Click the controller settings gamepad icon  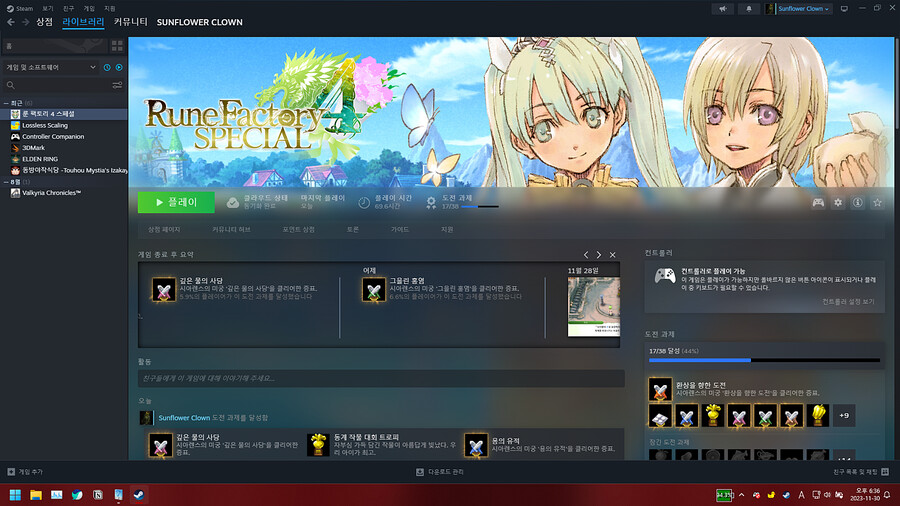pos(818,203)
